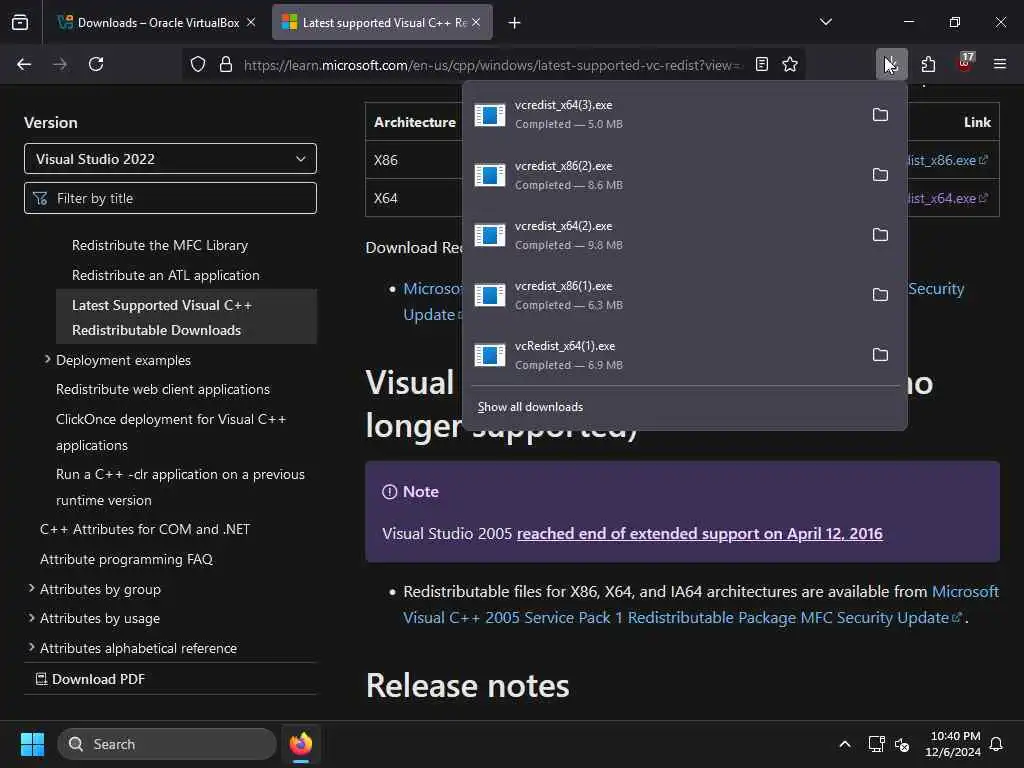Click the muted volume tray icon

coord(902,744)
